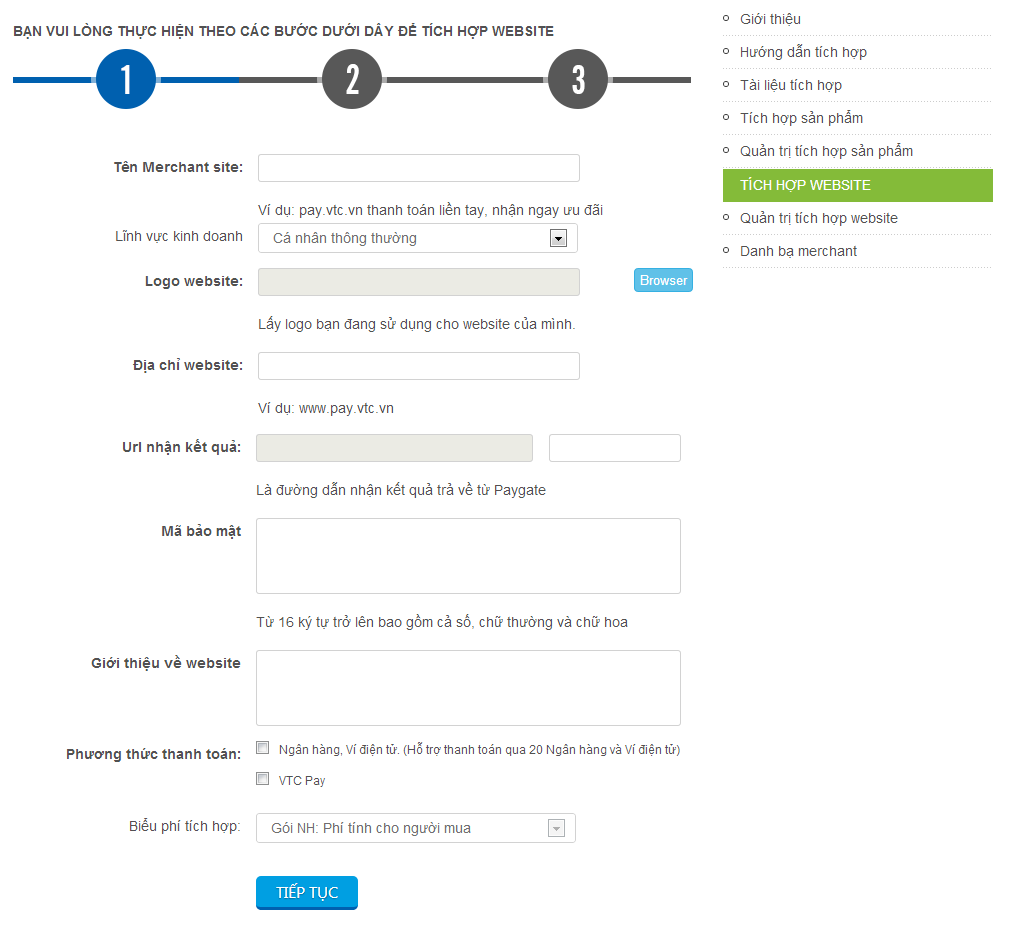Open the Danh bạ merchant link

coord(798,251)
